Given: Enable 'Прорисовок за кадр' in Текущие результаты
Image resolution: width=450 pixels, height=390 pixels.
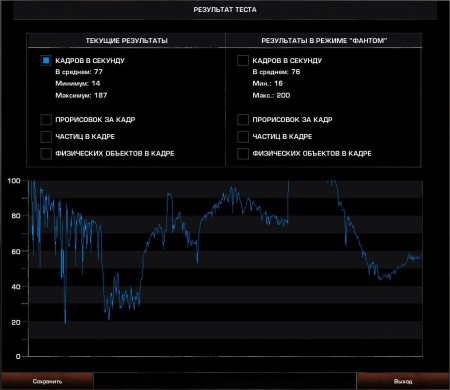Looking at the screenshot, I should pos(46,119).
